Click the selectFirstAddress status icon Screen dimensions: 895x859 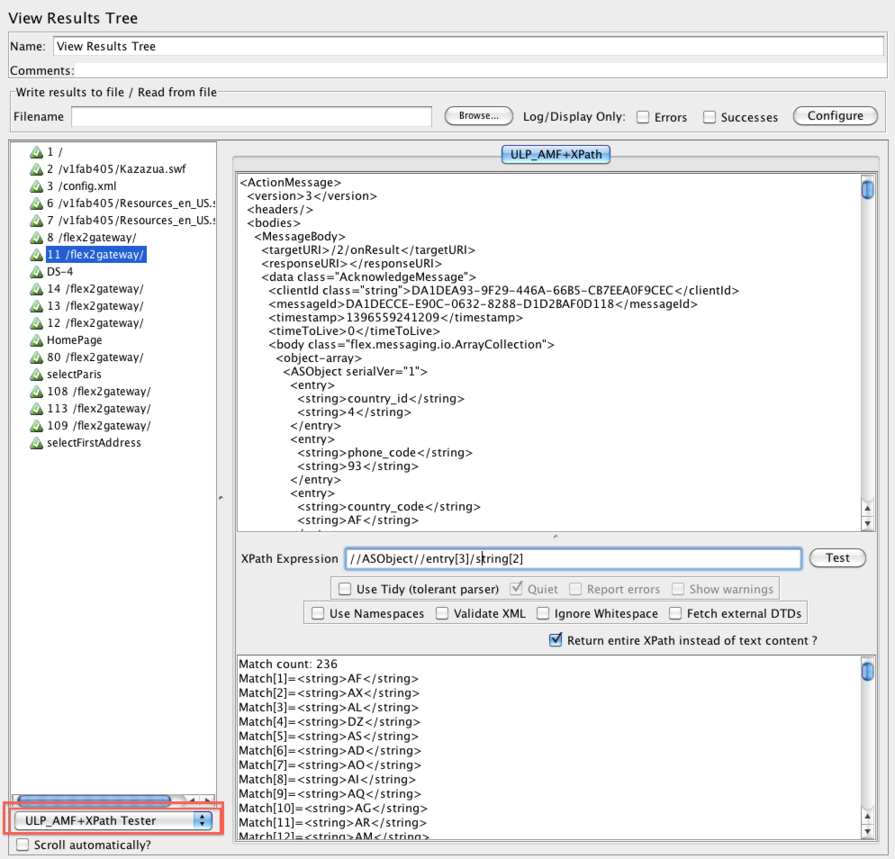pyautogui.click(x=36, y=443)
